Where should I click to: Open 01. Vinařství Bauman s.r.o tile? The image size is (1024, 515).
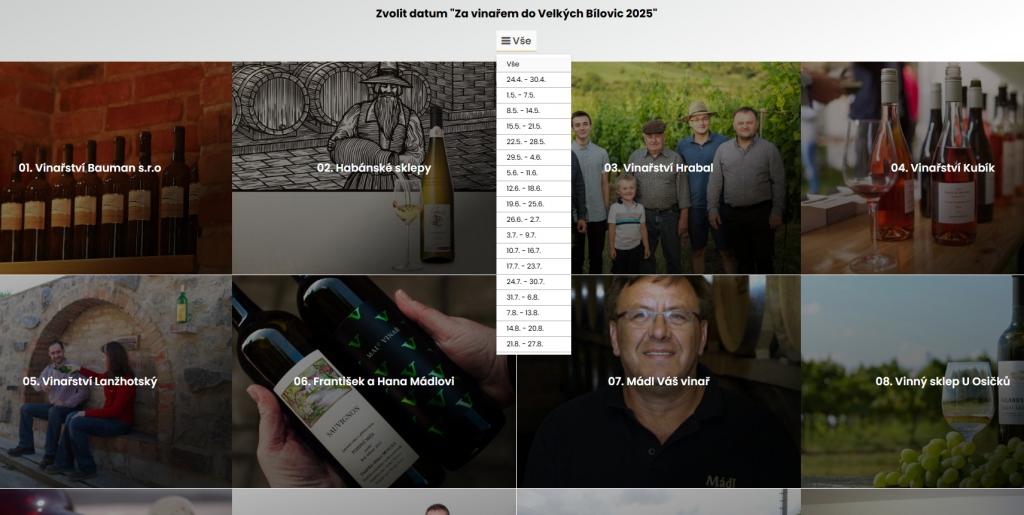pyautogui.click(x=116, y=168)
